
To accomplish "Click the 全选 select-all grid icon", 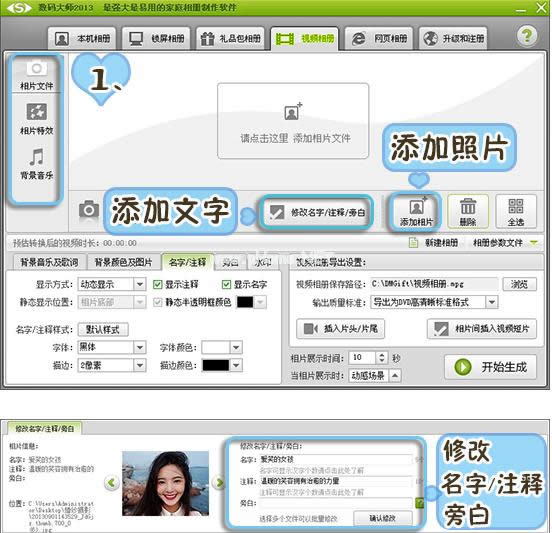I will pos(516,211).
